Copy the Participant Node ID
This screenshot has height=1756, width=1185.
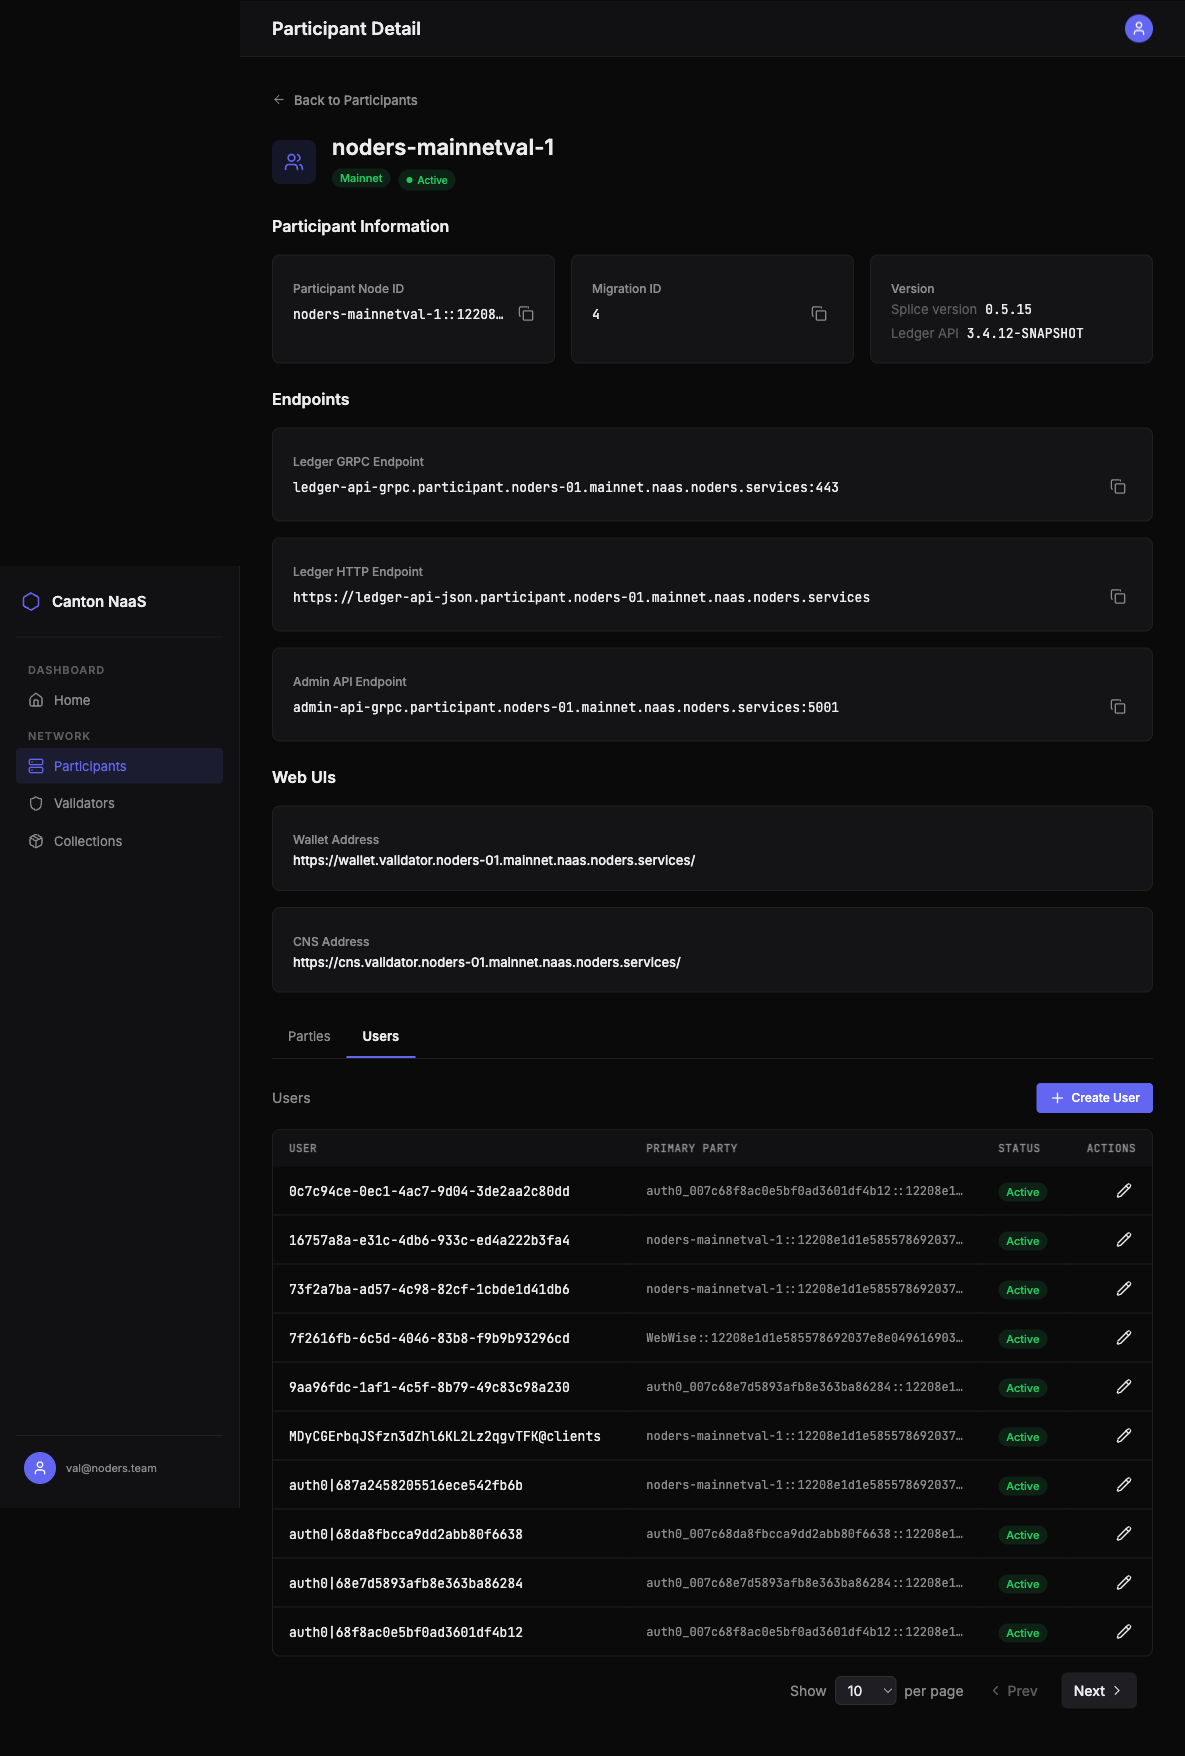coord(526,314)
